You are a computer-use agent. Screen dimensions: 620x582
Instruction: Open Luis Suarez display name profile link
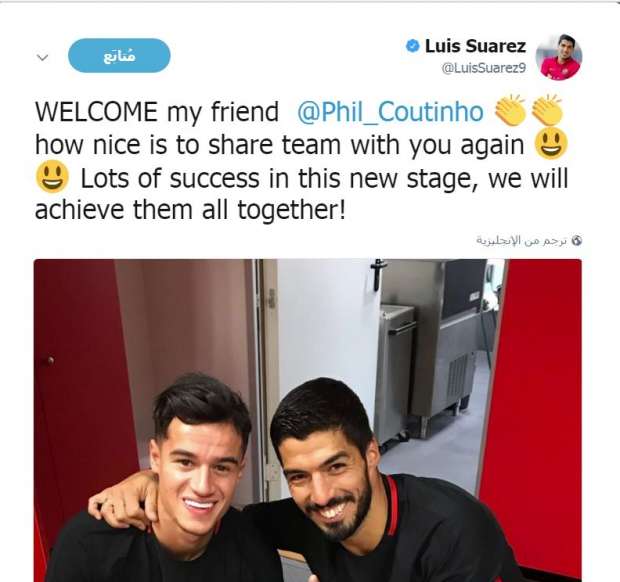pos(475,46)
